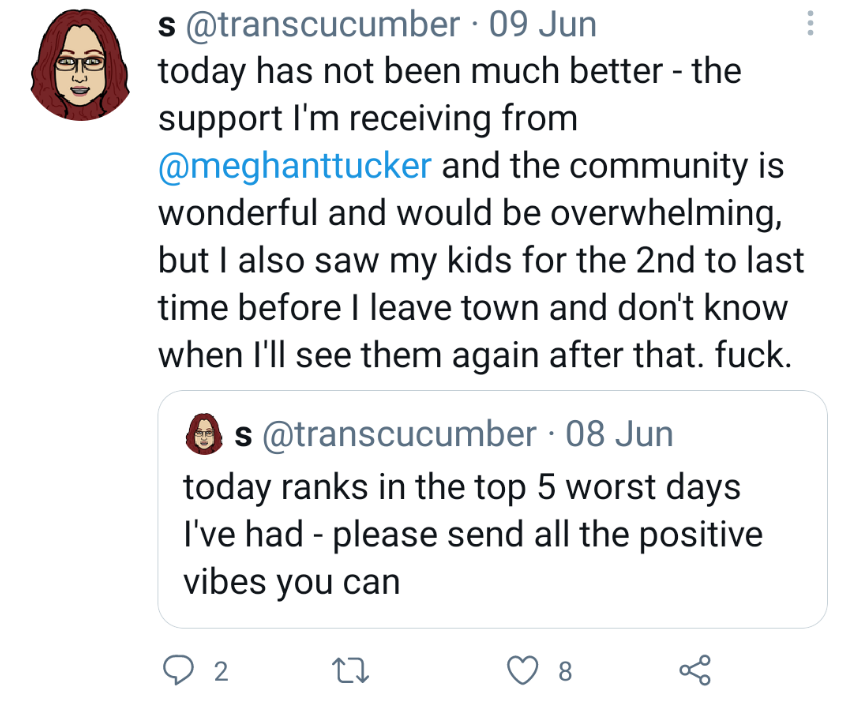
Task: Open the share icon for this tweet
Action: [695, 670]
